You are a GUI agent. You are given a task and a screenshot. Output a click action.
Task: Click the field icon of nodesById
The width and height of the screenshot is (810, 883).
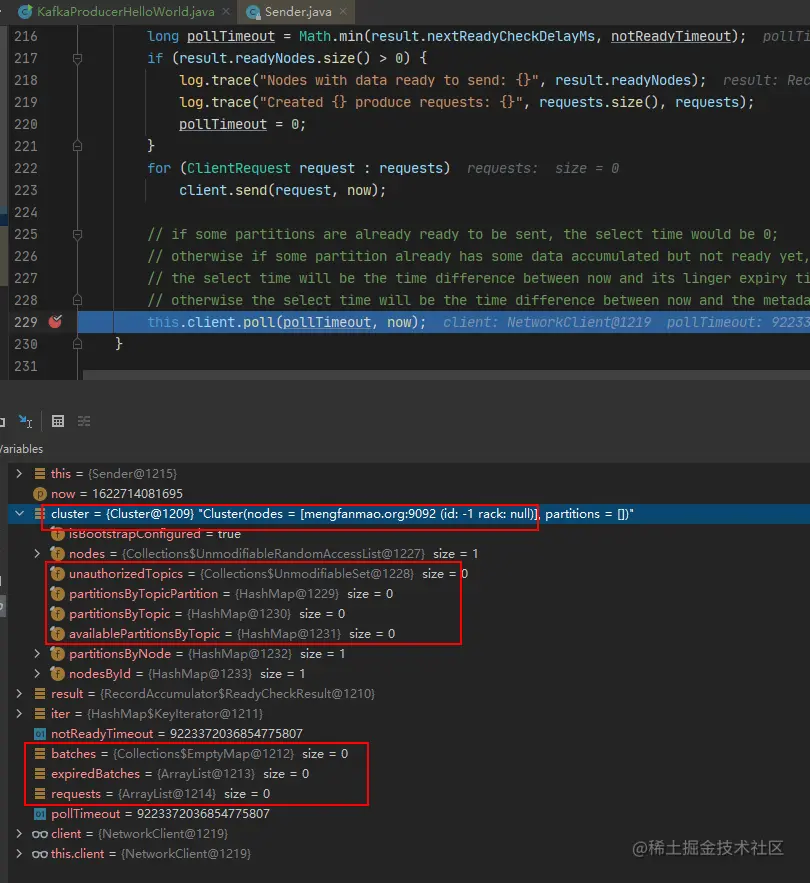57,674
